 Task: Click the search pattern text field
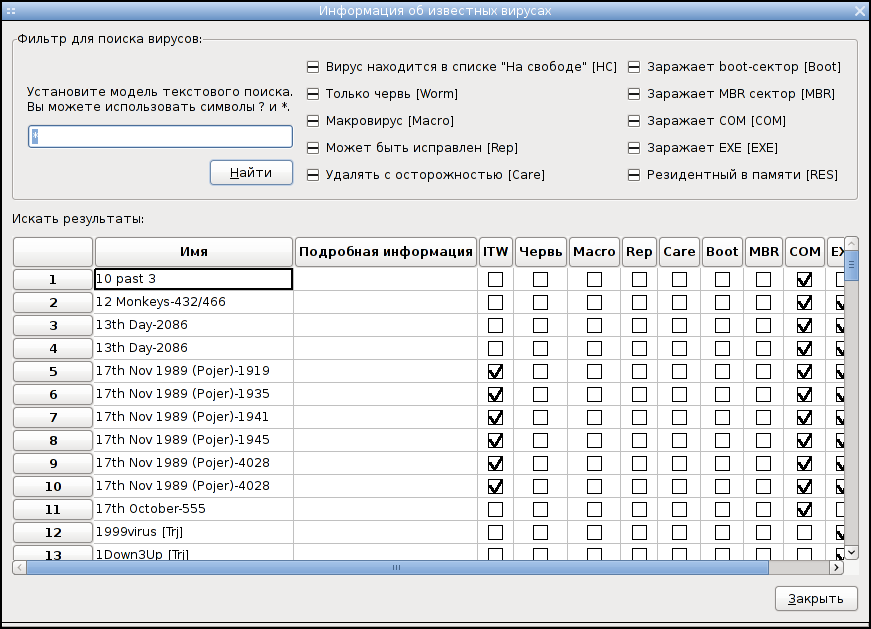coord(161,137)
